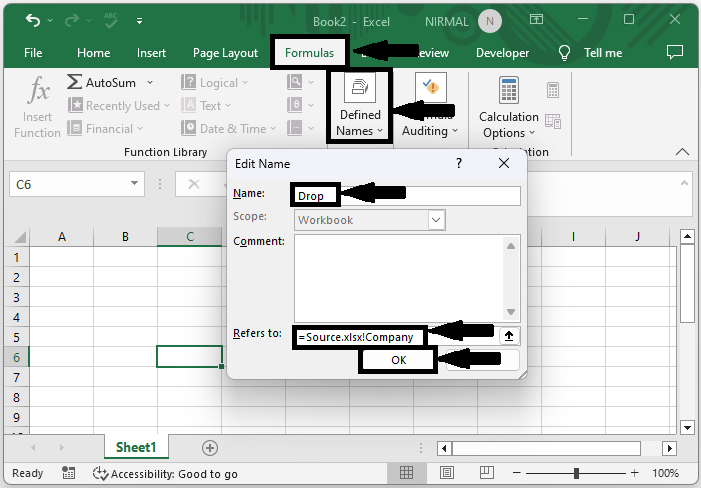Click horizontal scrollbar left arrow
This screenshot has width=701, height=488.
click(x=444, y=448)
